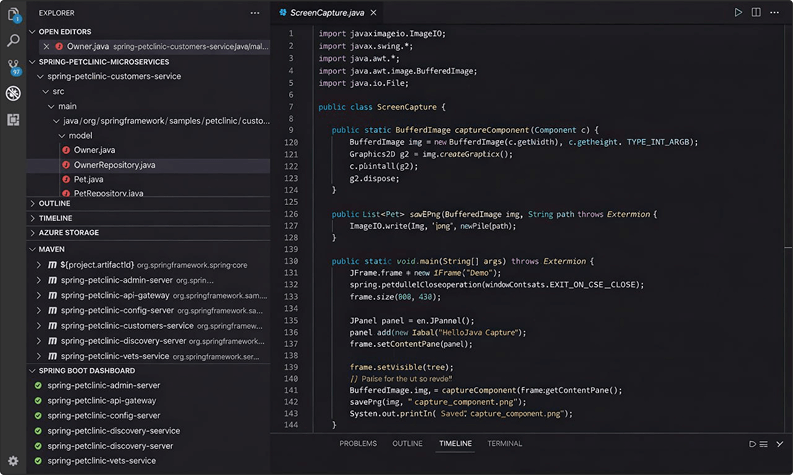This screenshot has width=793, height=475.
Task: Switch to the Problems panel tab
Action: 357,443
